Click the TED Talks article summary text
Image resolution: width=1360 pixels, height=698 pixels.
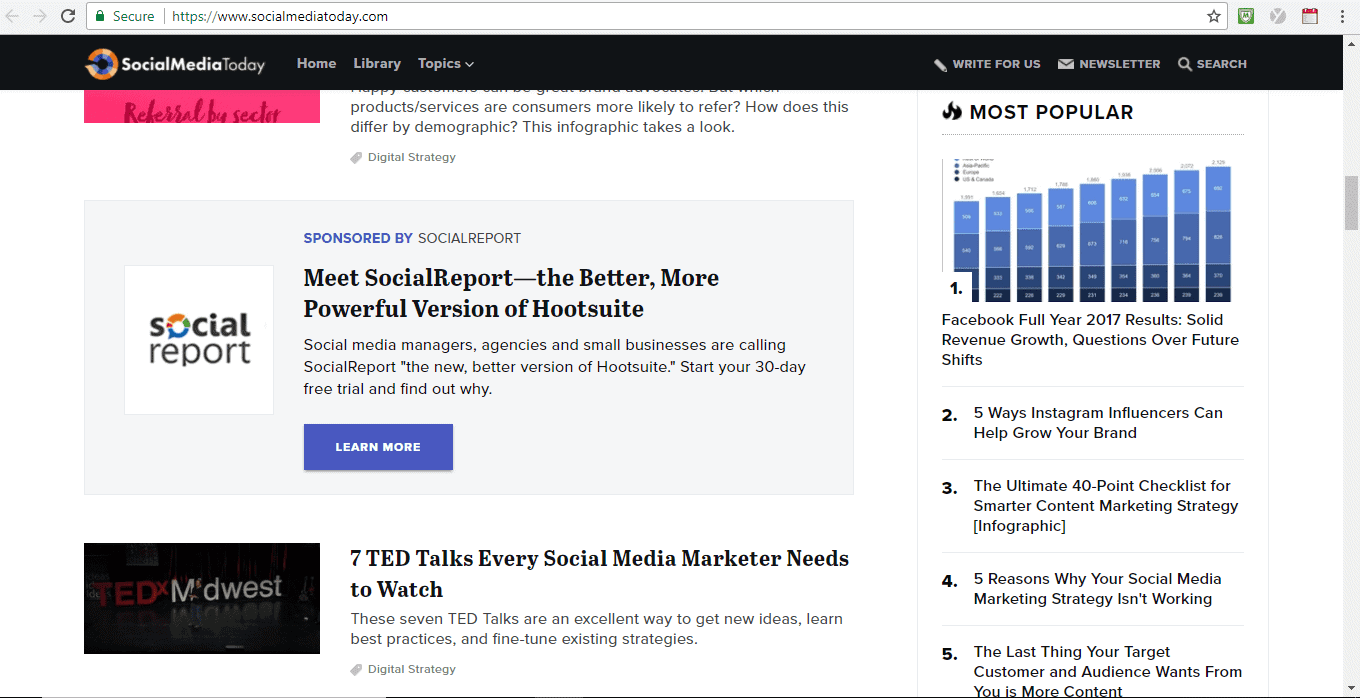coord(596,629)
